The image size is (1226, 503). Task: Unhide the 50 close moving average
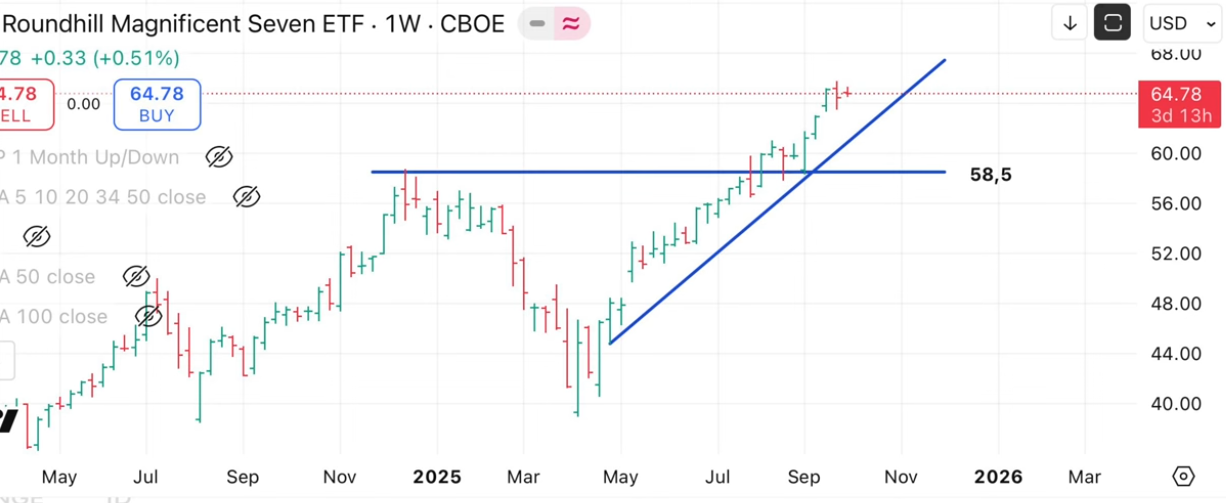tap(136, 277)
